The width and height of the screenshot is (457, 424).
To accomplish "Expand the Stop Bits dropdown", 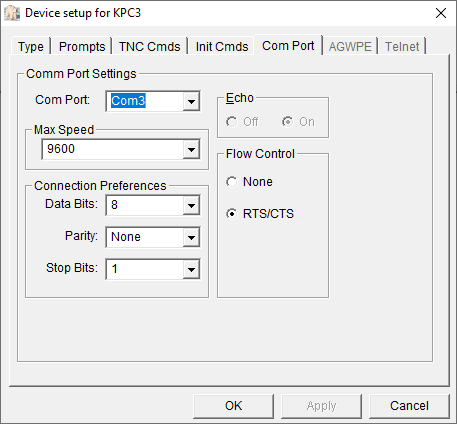I will pos(191,269).
